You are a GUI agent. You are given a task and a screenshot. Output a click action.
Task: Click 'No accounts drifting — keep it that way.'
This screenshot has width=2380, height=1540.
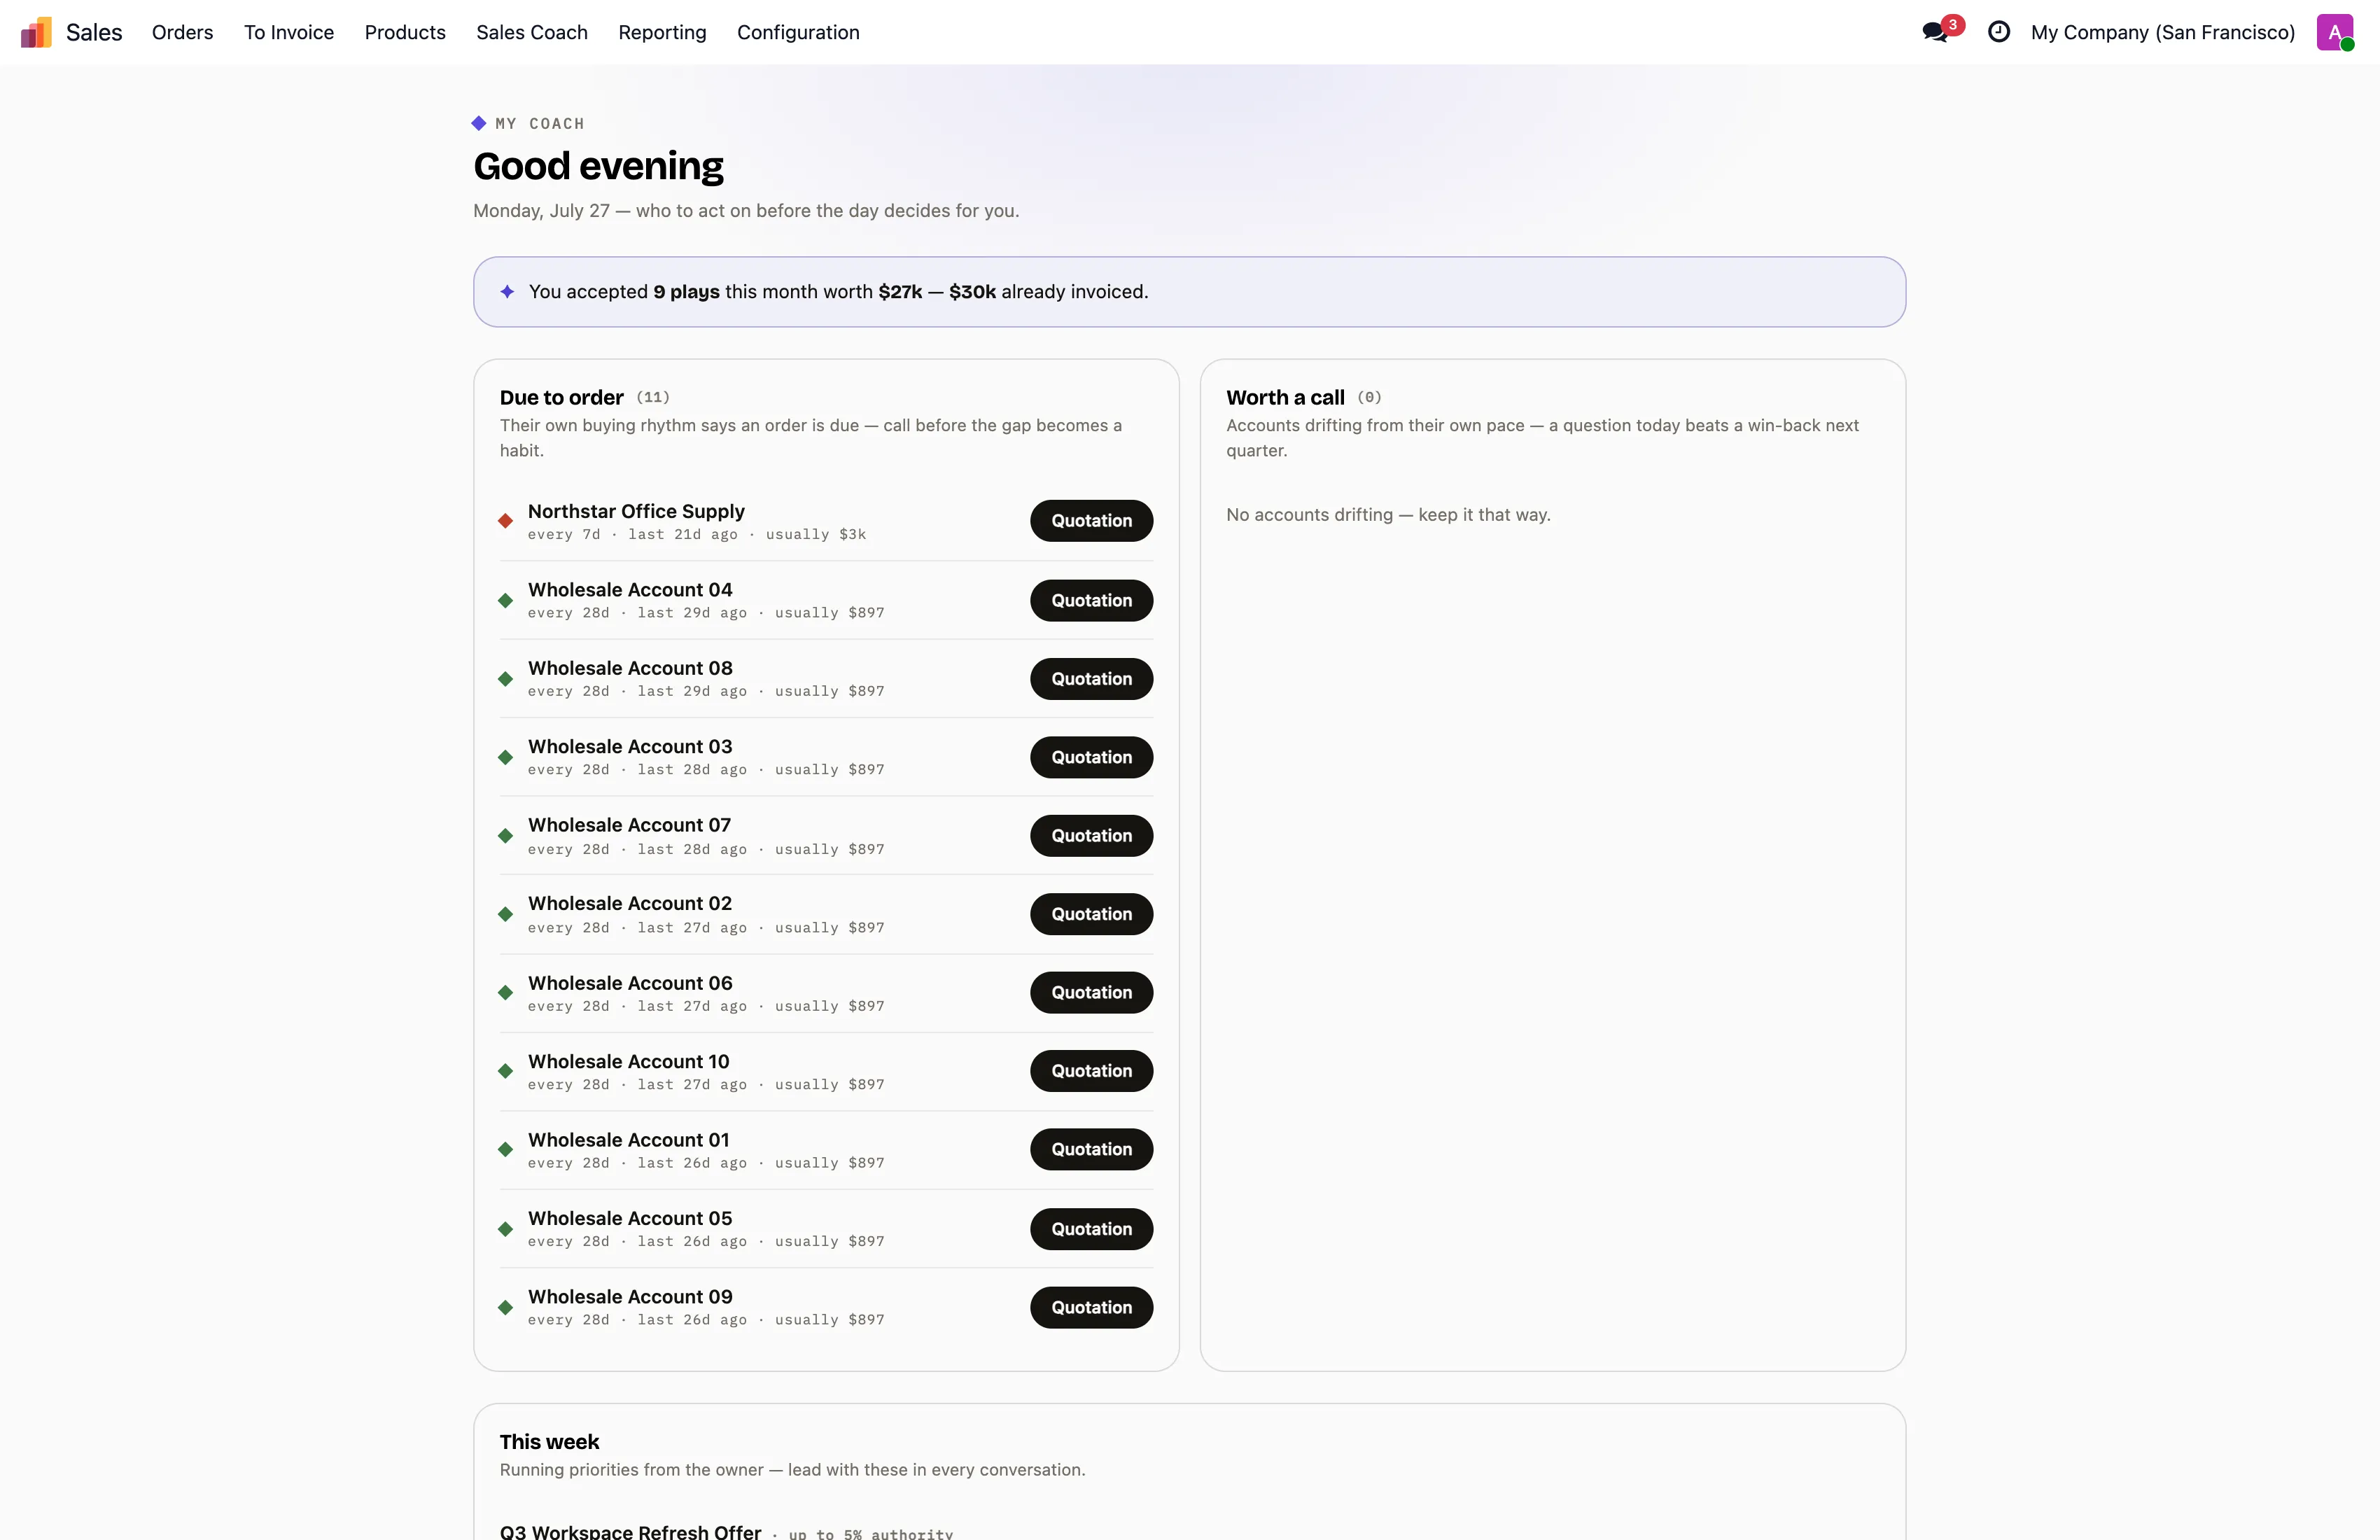(x=1388, y=515)
